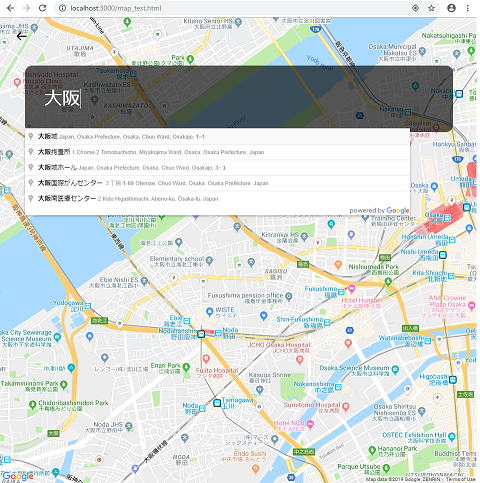Open the Terms of Use link

461,479
